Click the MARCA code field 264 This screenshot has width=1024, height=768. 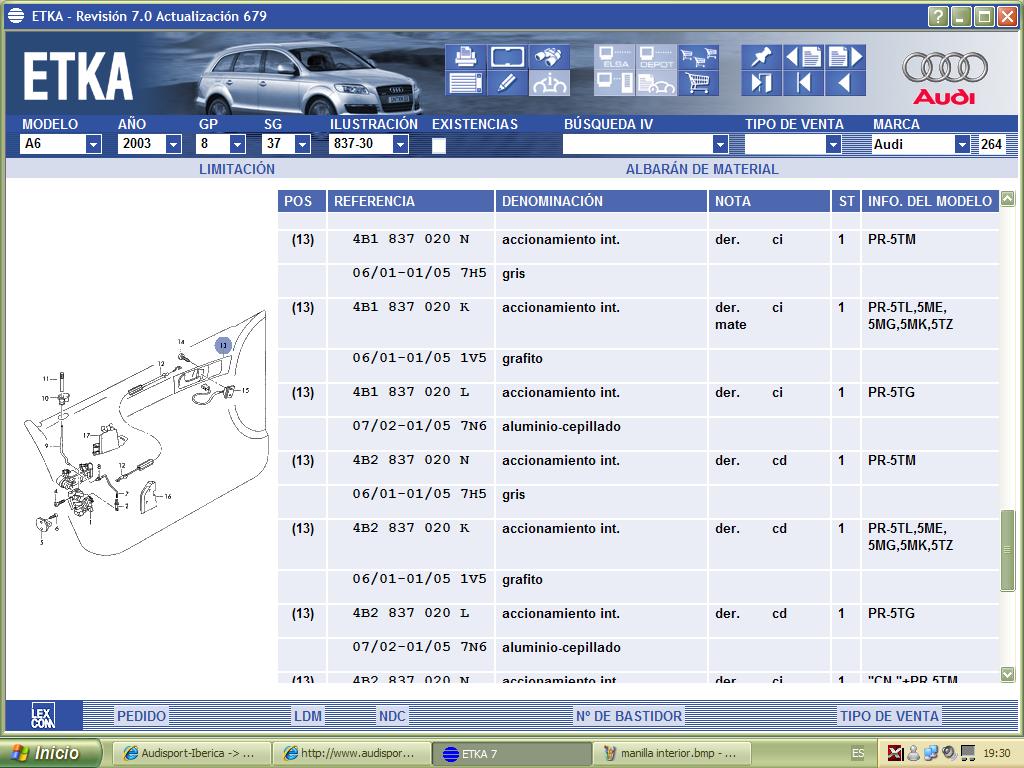click(991, 144)
